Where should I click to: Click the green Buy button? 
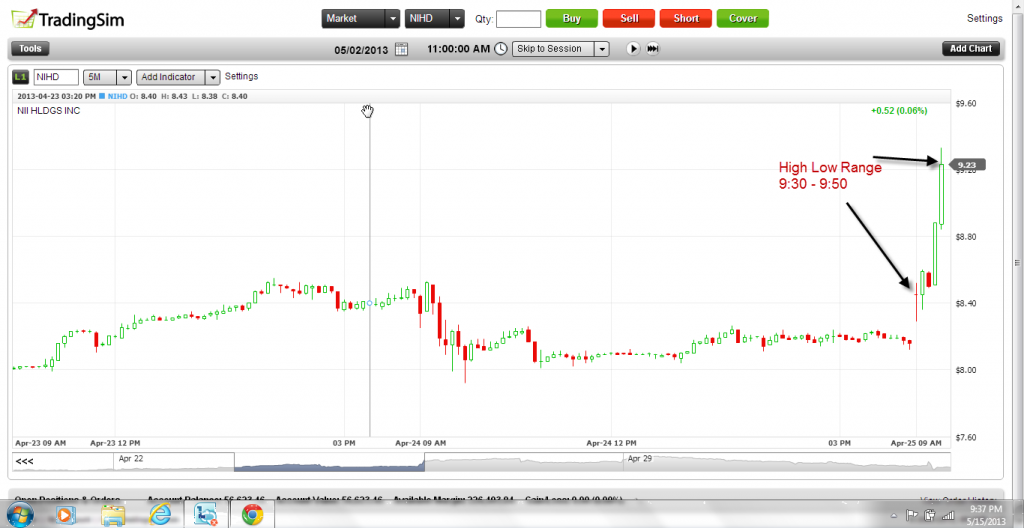point(571,18)
